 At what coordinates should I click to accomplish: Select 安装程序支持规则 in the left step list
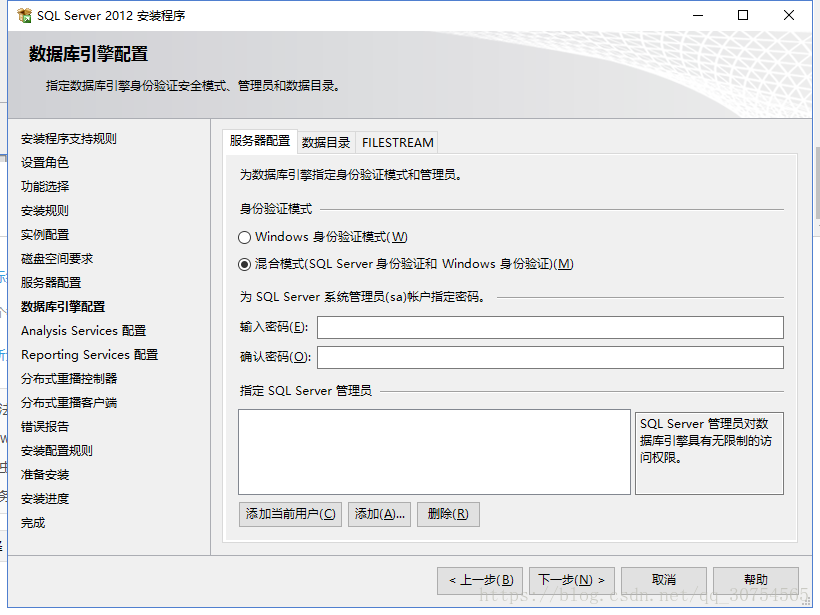(x=69, y=139)
